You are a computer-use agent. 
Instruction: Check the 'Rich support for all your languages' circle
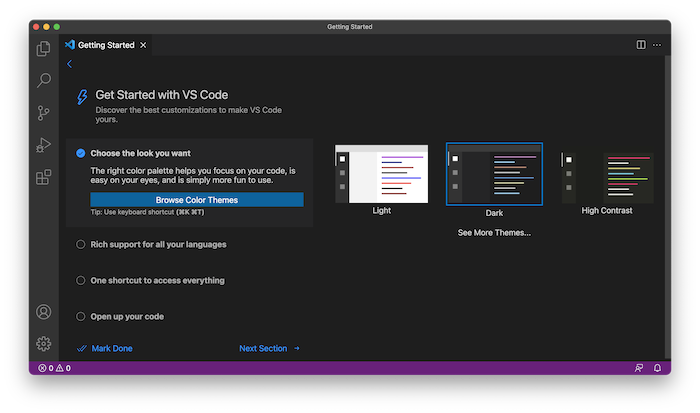point(80,244)
